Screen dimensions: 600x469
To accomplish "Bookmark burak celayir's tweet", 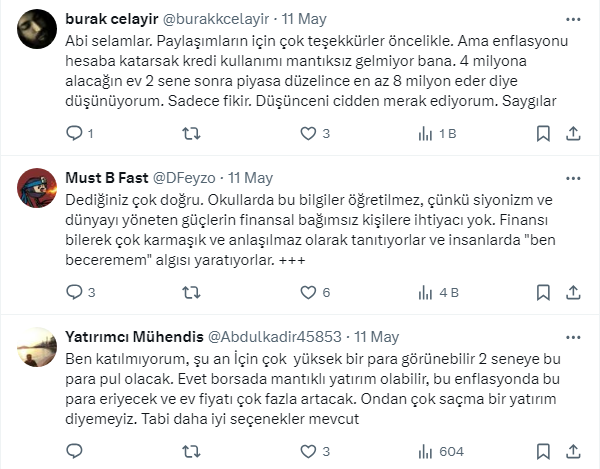I will (543, 133).
